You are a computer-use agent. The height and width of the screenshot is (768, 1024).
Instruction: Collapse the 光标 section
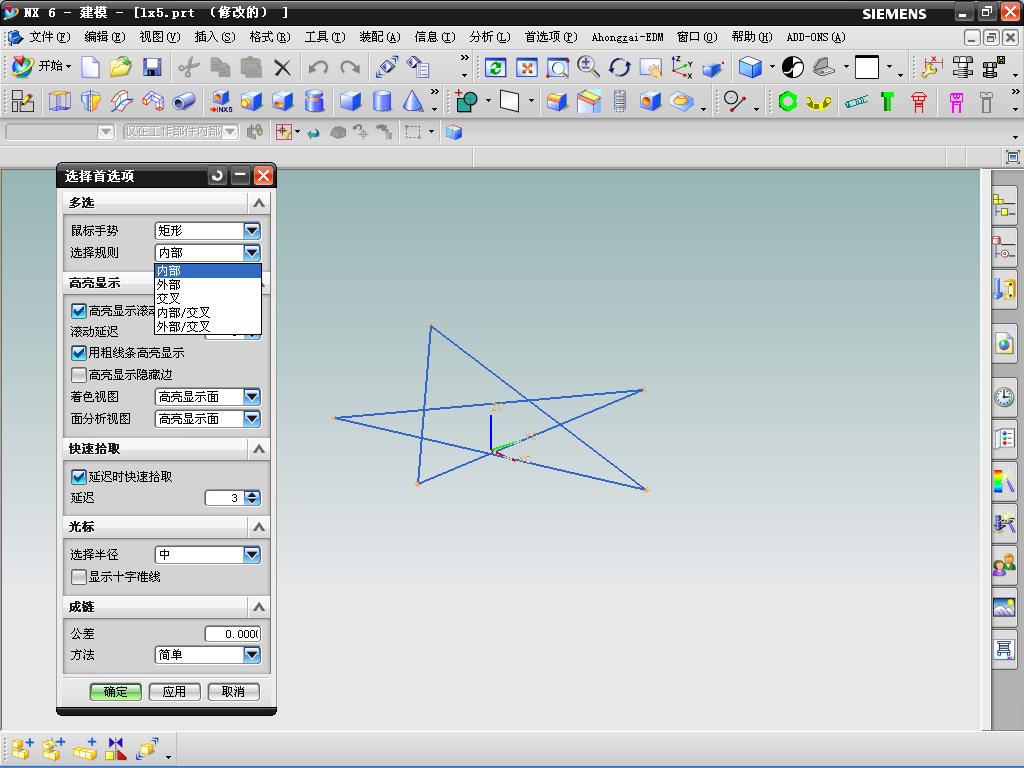pyautogui.click(x=259, y=526)
